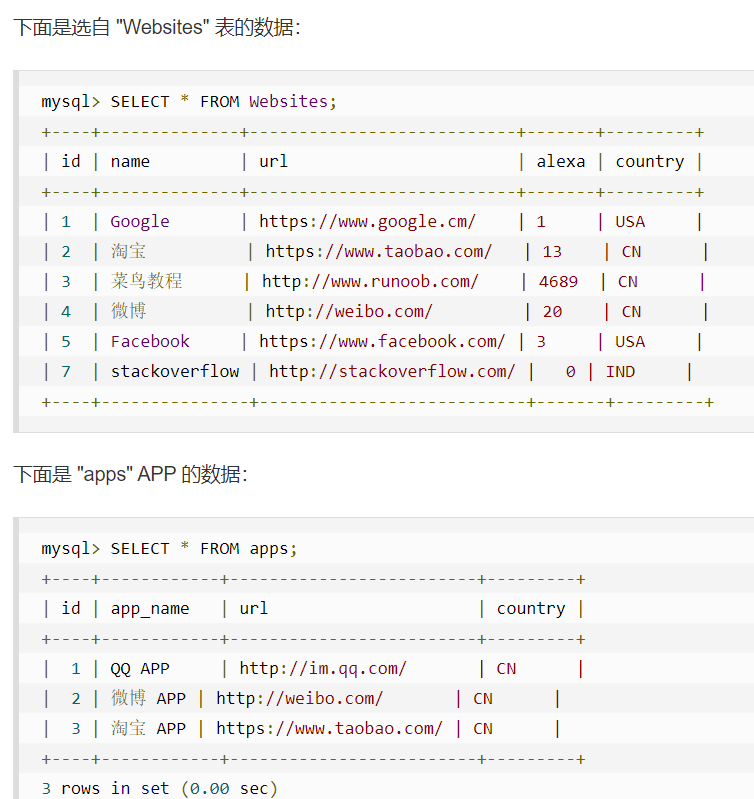Click the "Facebook" name cell
Screen dimensions: 754x799
(x=150, y=341)
